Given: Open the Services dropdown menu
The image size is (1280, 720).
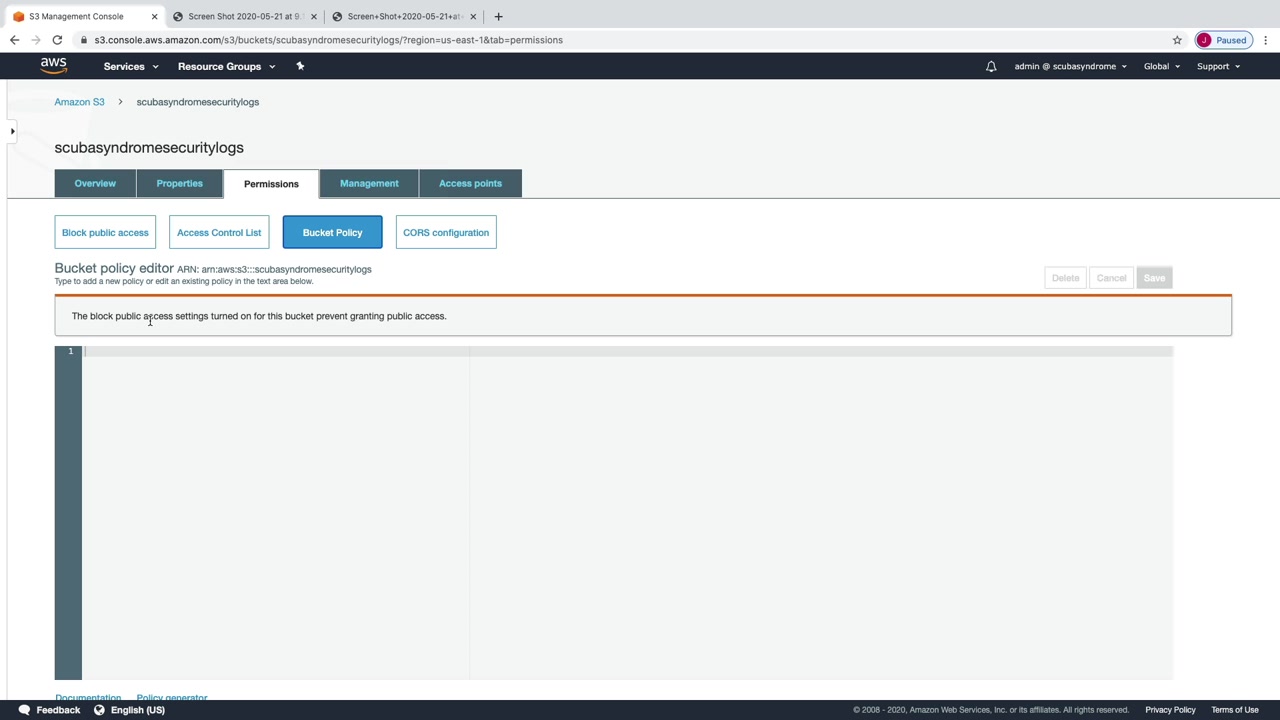Looking at the screenshot, I should (x=131, y=66).
